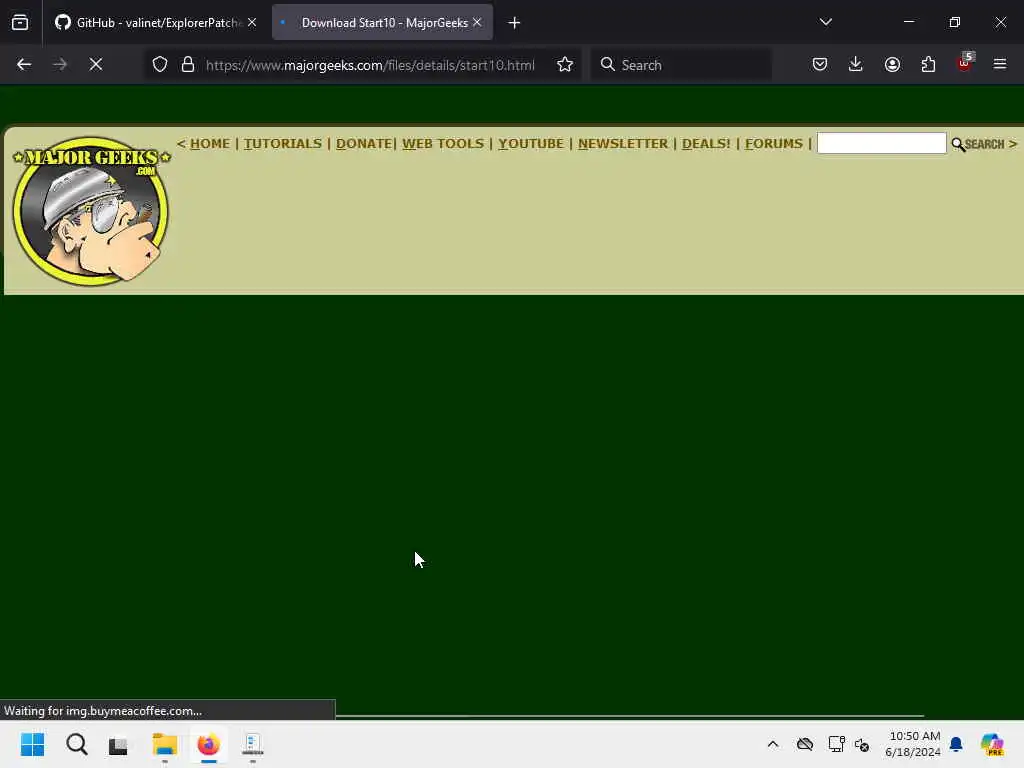Go back to the previous page

coord(24,65)
